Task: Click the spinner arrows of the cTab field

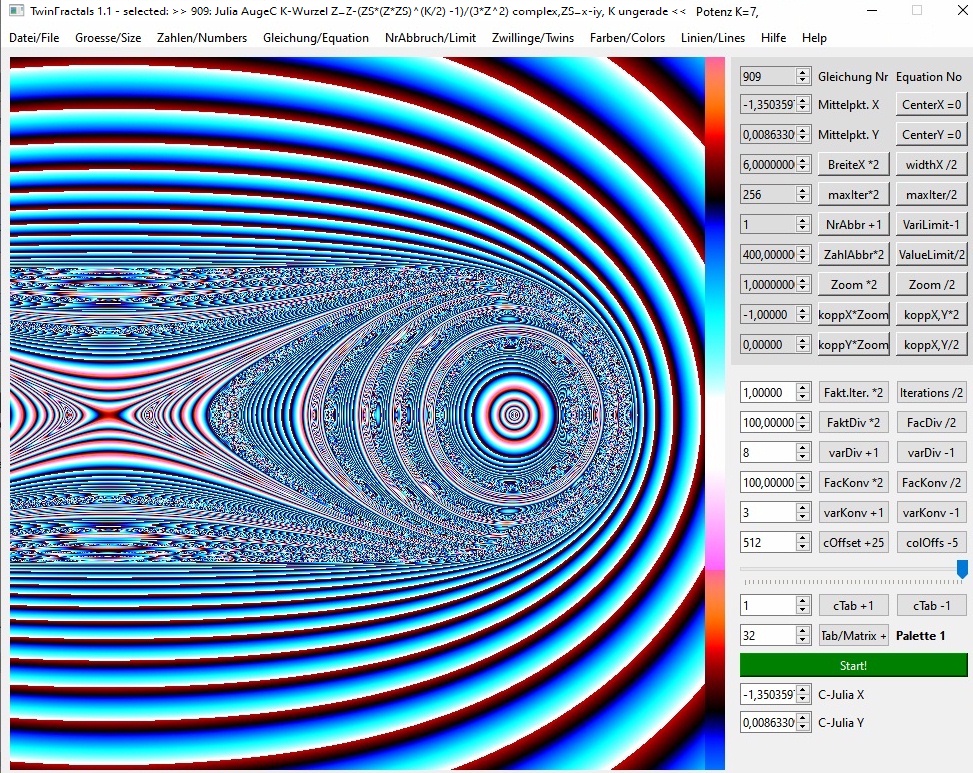Action: pyautogui.click(x=803, y=605)
